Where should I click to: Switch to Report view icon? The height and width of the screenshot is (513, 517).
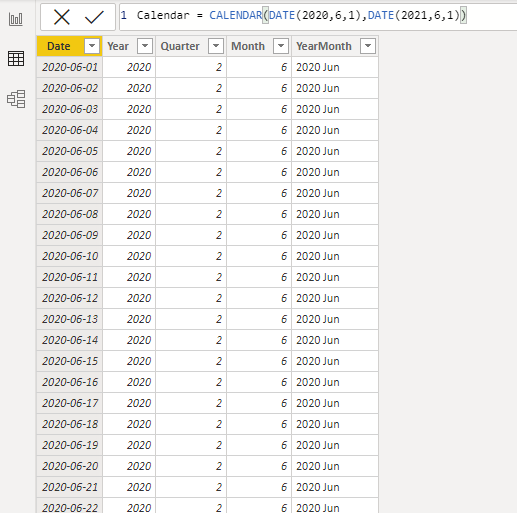point(16,19)
